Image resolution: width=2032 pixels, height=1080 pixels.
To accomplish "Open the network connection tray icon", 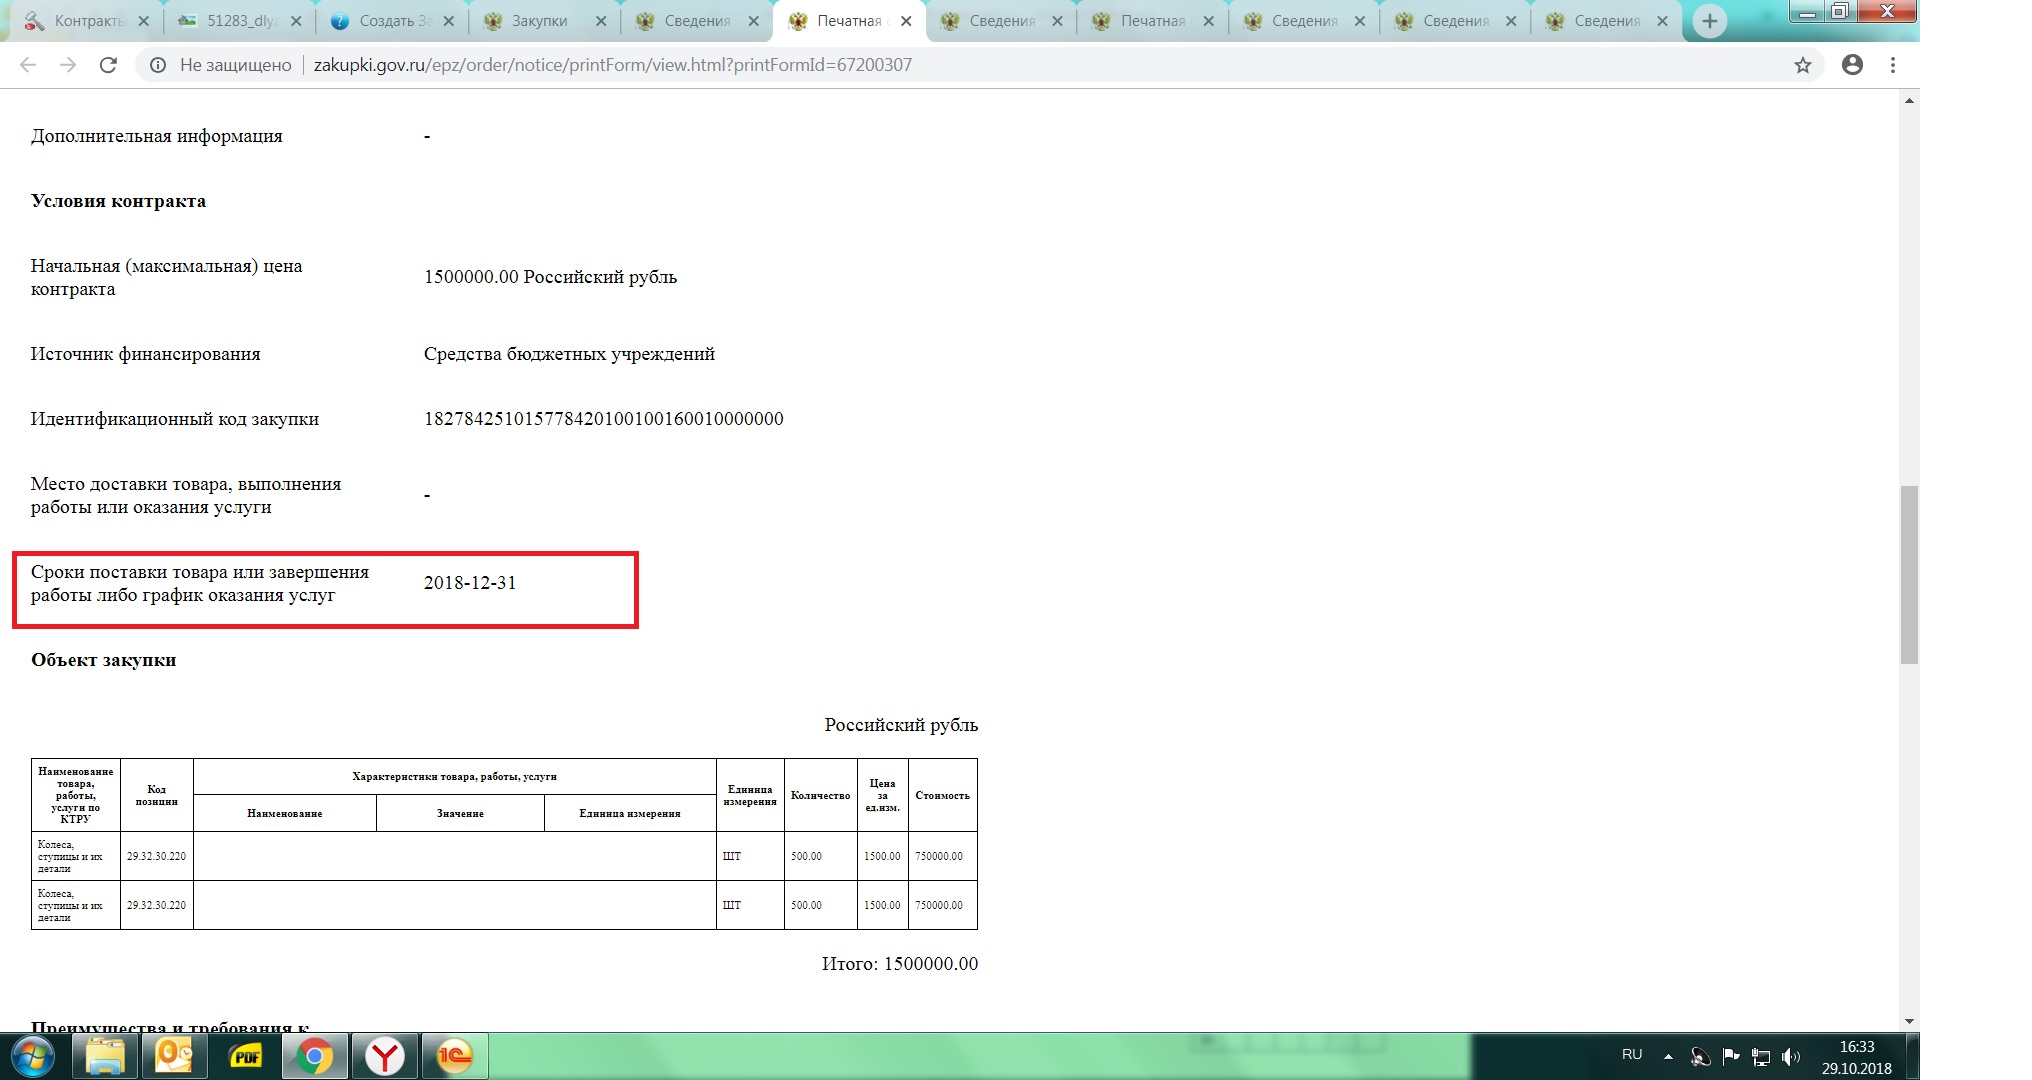I will (x=1761, y=1056).
